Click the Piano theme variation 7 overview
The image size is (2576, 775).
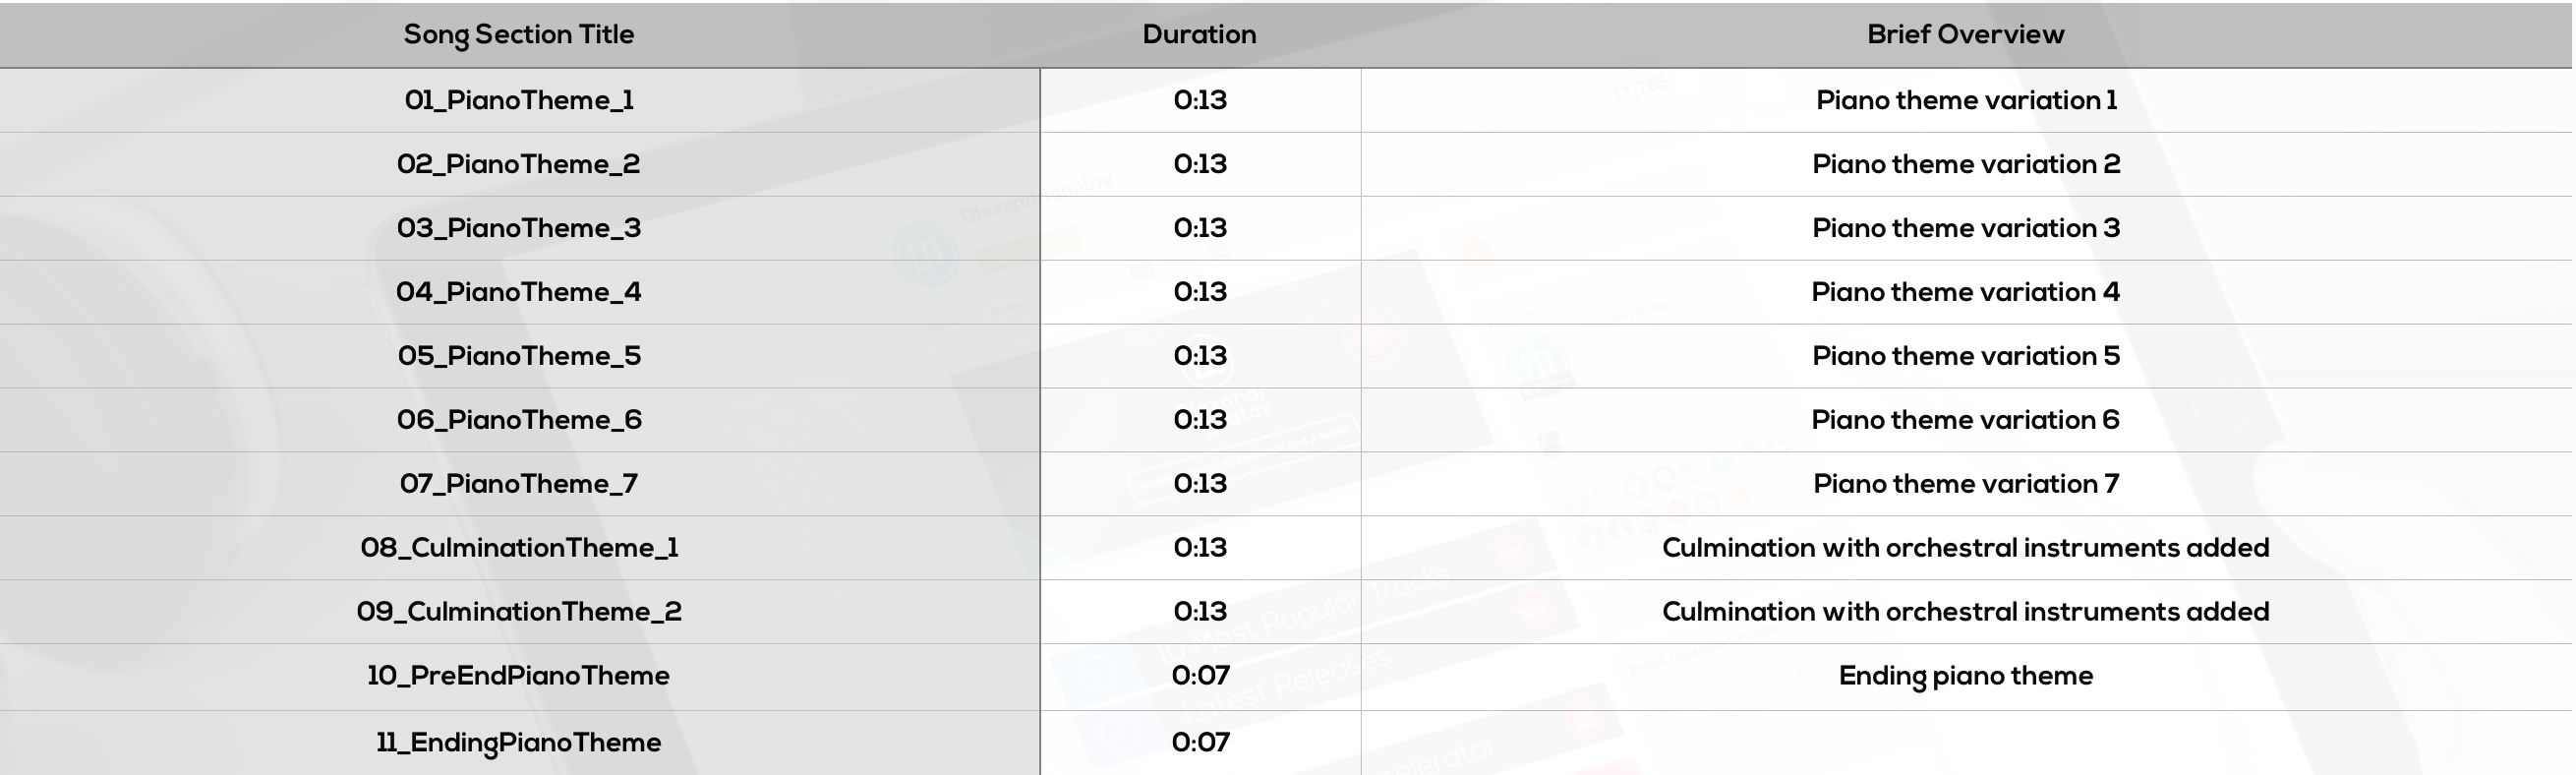click(1966, 484)
